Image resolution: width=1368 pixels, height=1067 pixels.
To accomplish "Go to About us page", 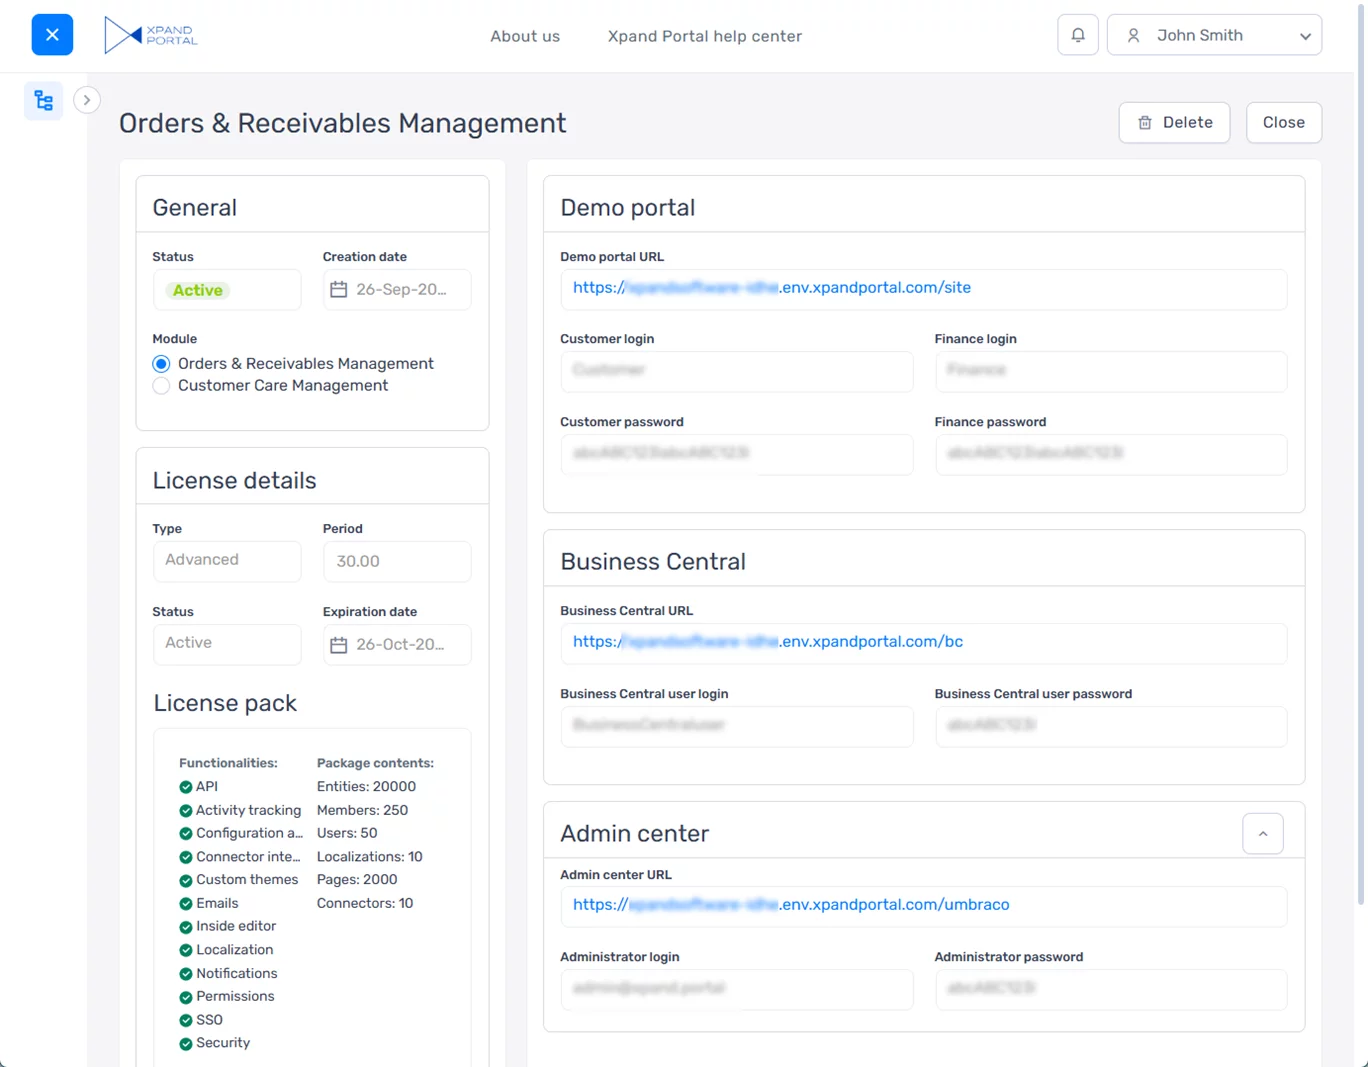I will (525, 36).
